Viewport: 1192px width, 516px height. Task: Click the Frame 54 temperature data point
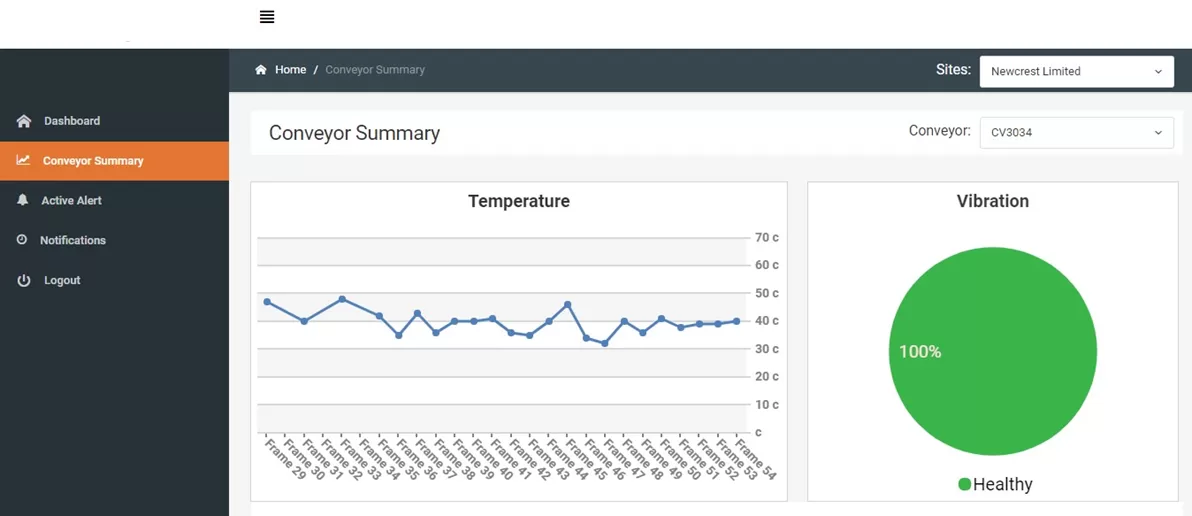coord(737,321)
